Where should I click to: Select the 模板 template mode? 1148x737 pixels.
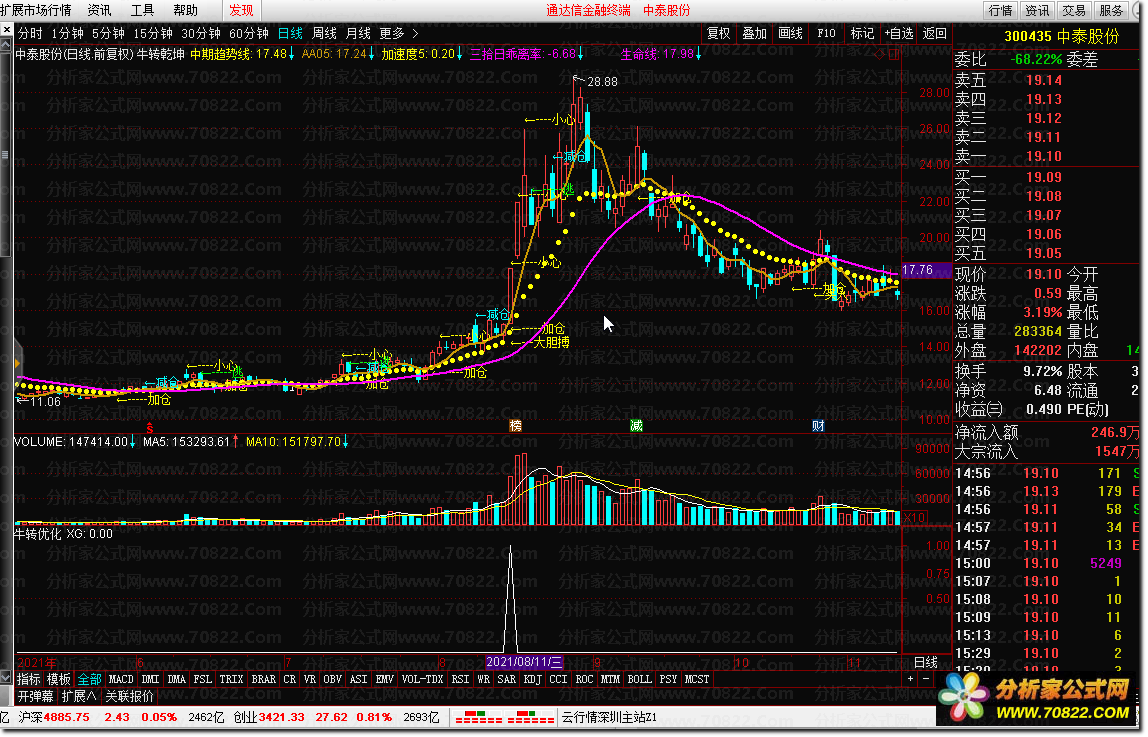pyautogui.click(x=59, y=678)
